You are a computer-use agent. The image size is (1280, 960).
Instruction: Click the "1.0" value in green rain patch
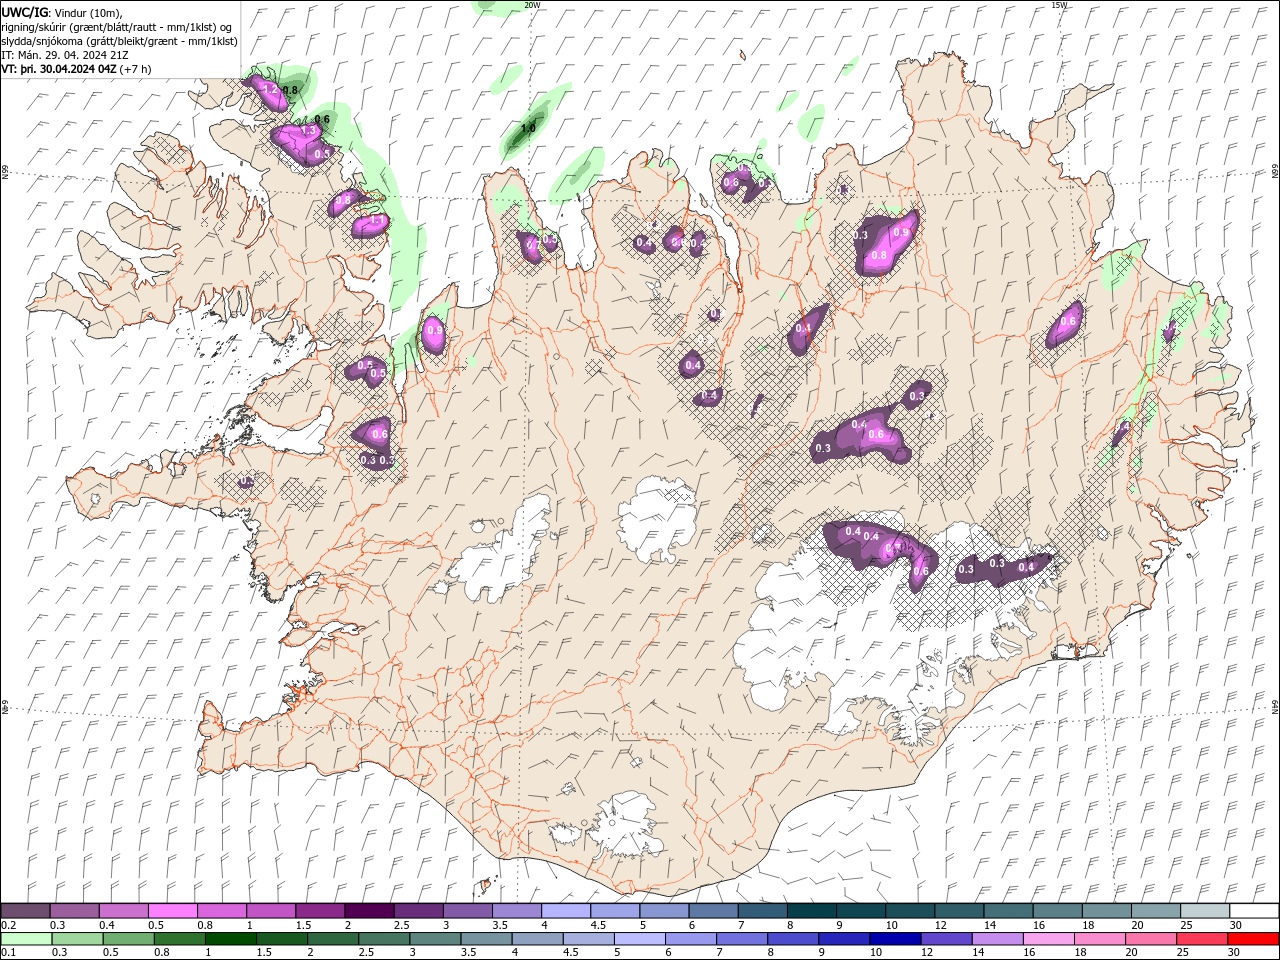(x=528, y=128)
